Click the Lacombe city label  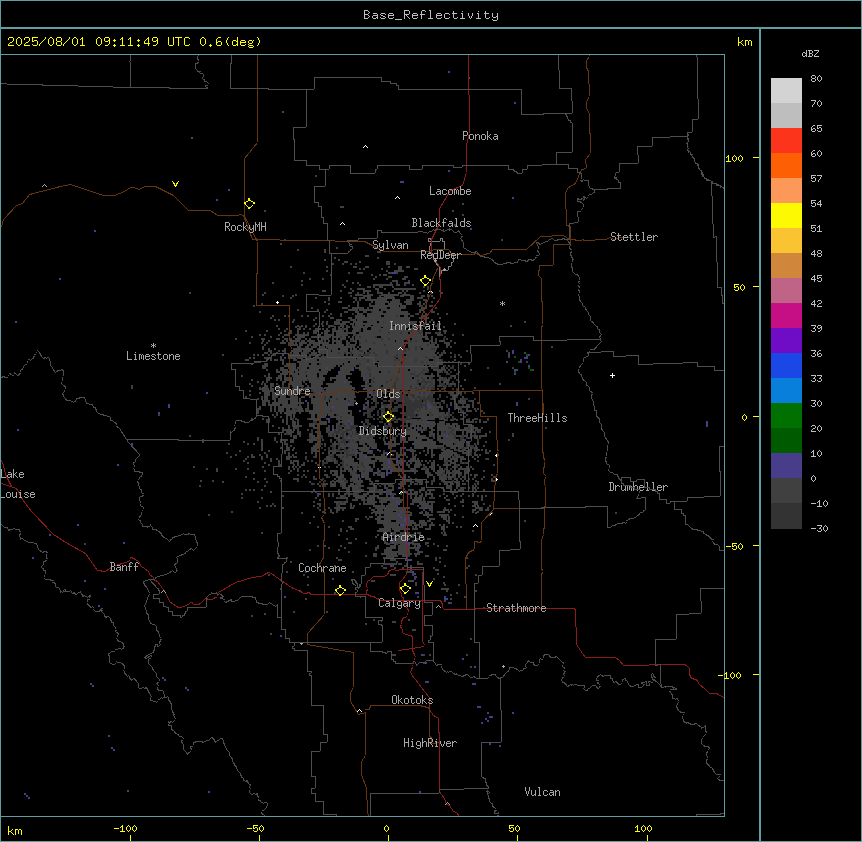pyautogui.click(x=450, y=191)
